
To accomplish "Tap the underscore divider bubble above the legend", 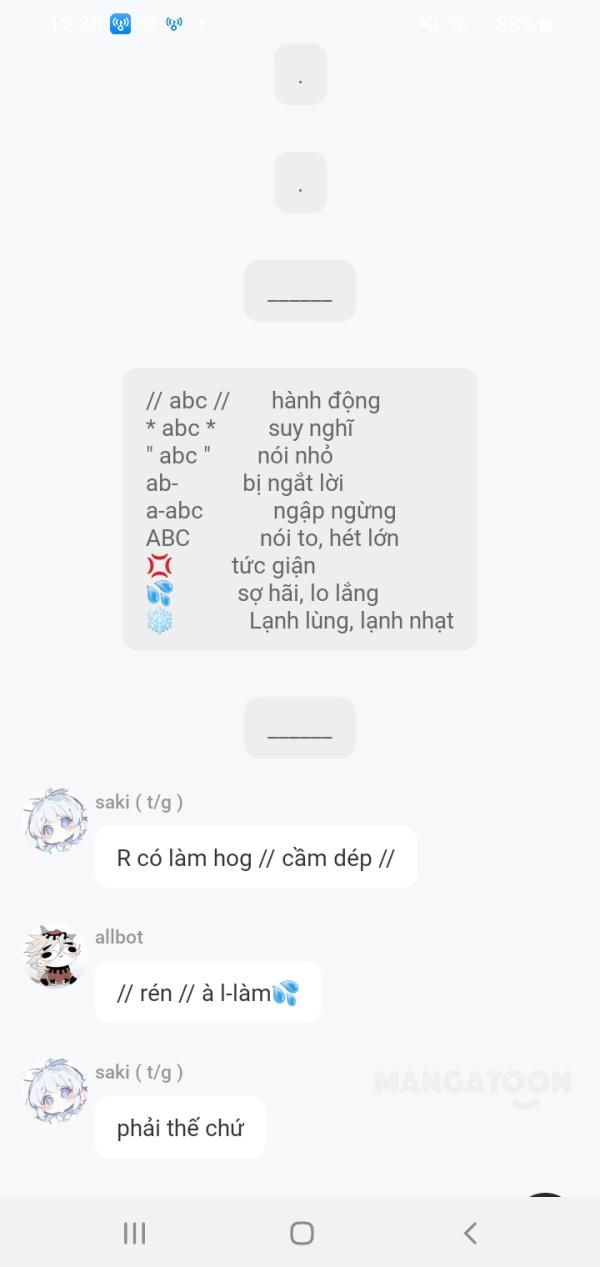I will pyautogui.click(x=300, y=291).
